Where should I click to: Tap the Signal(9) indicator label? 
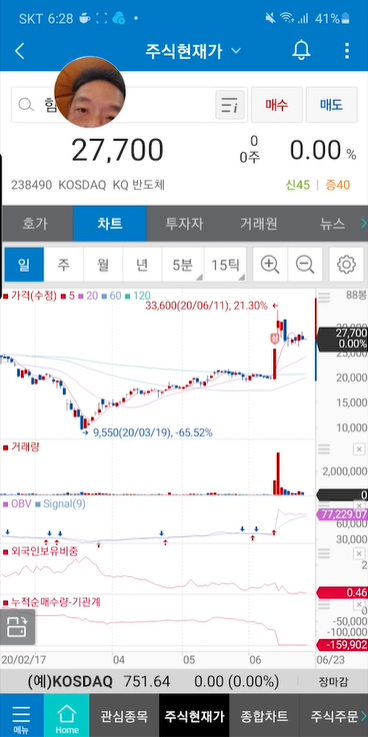pyautogui.click(x=64, y=504)
